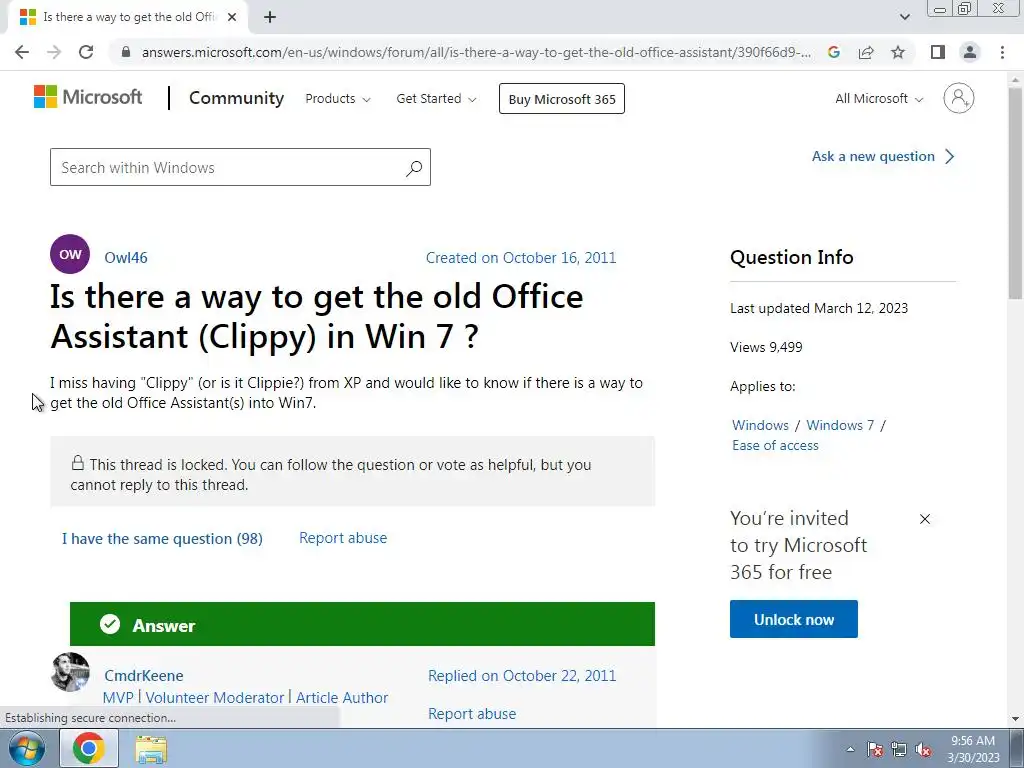Click 'Created on October 16, 2011' text

[x=521, y=258]
